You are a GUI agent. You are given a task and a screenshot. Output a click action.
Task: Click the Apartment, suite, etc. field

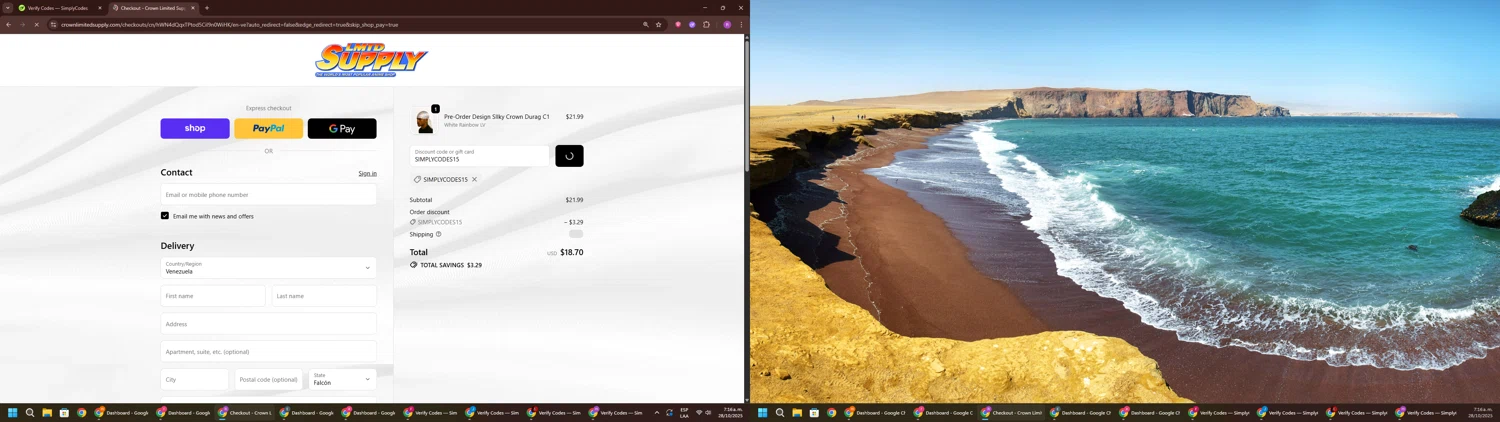[x=269, y=352]
